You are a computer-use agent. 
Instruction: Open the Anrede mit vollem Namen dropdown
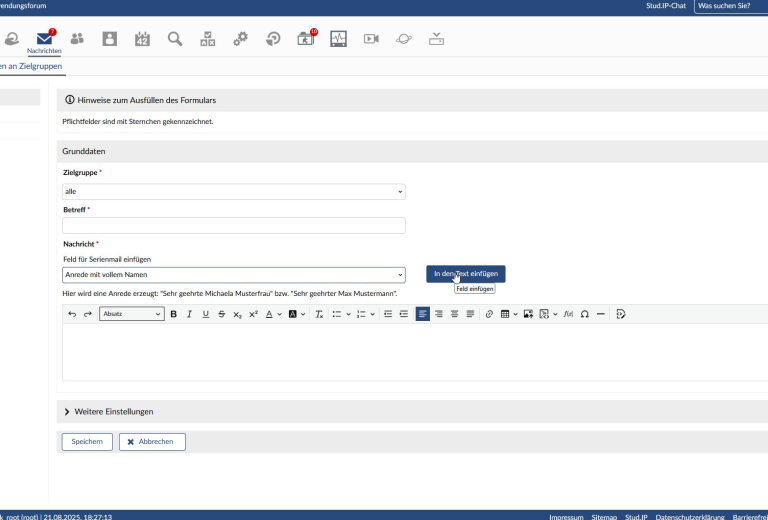[x=234, y=275]
